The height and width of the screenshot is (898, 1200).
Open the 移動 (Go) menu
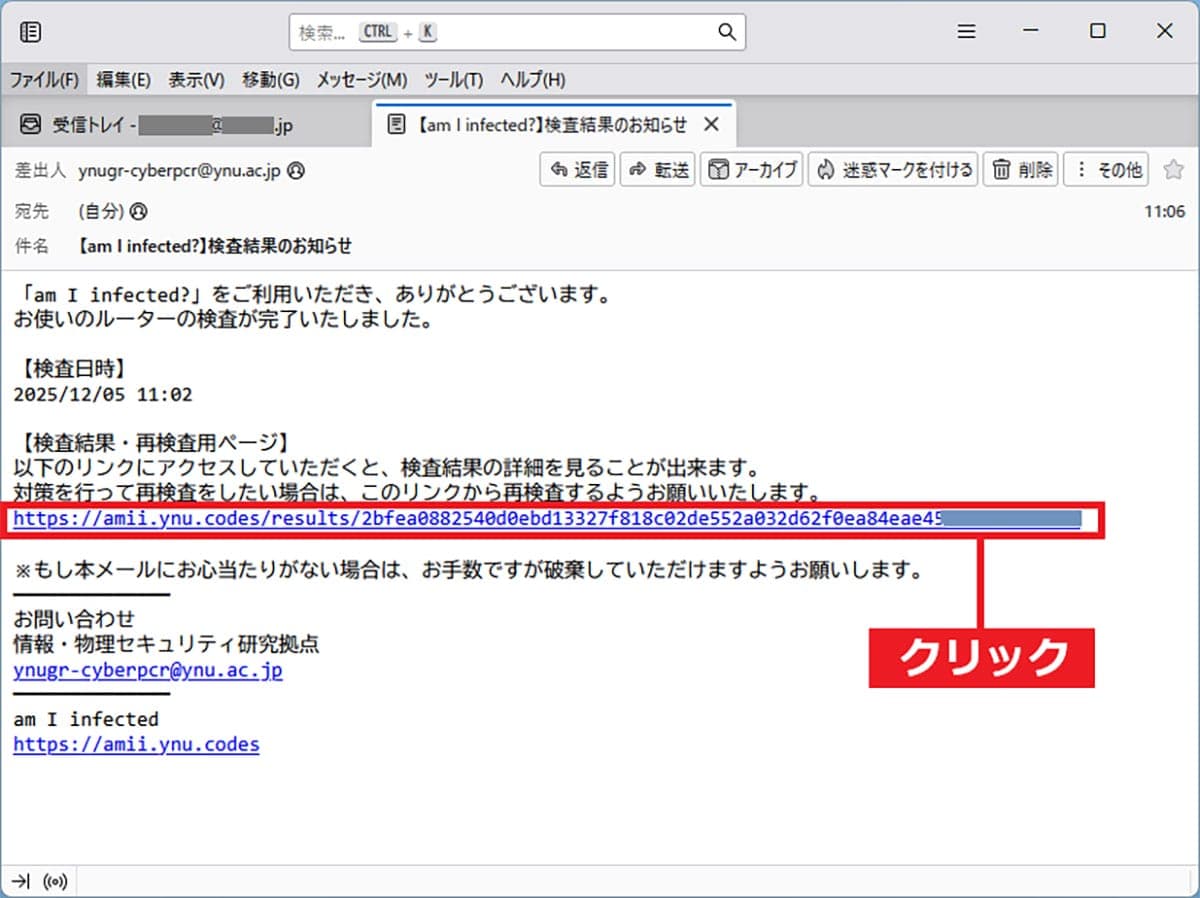coord(269,80)
